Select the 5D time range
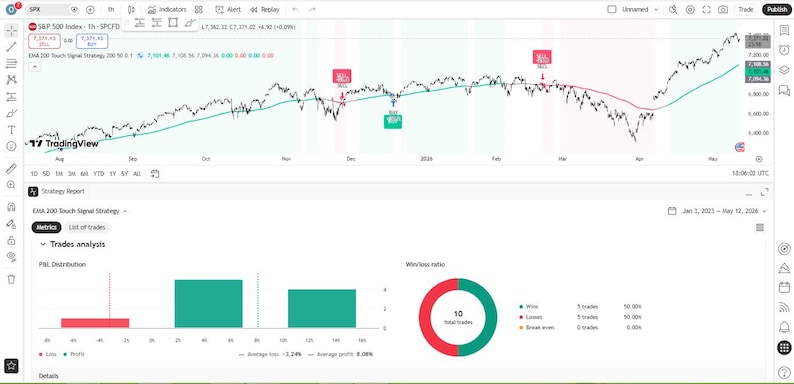794x384 pixels. coord(46,174)
